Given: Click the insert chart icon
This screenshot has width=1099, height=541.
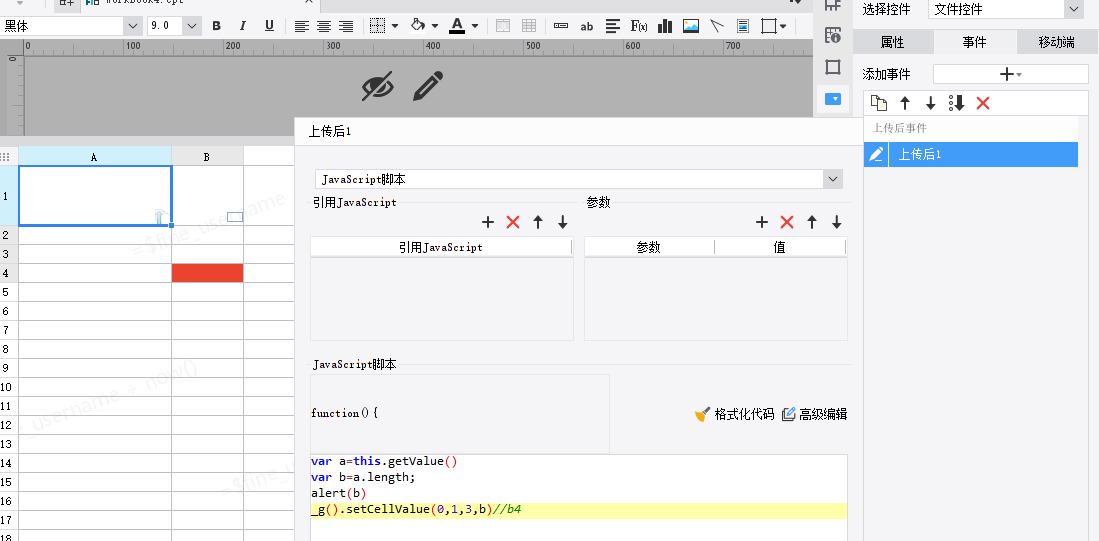Looking at the screenshot, I should [x=664, y=26].
